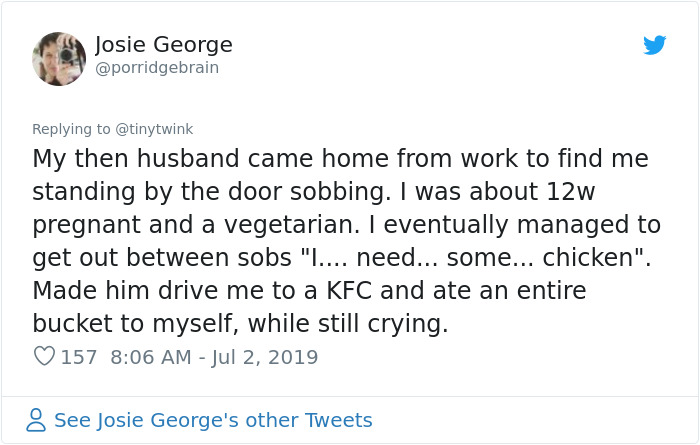Click the @porridgebrain handle

click(156, 68)
